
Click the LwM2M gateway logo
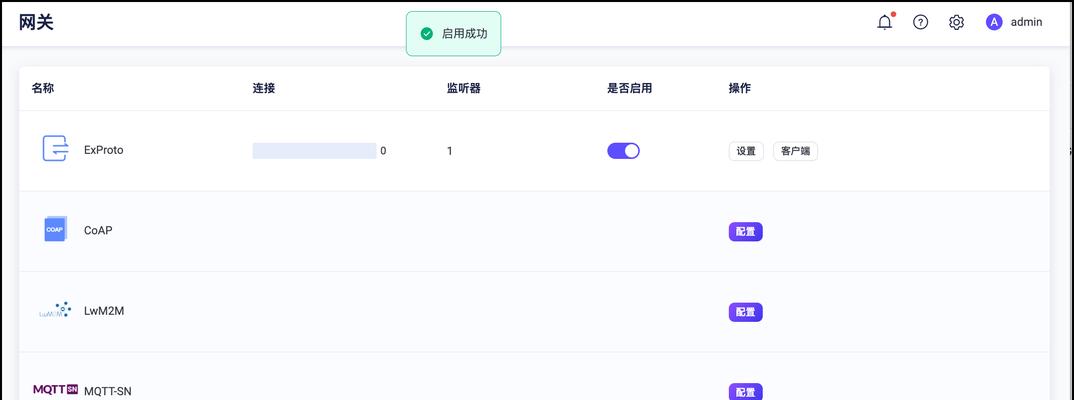tap(55, 310)
